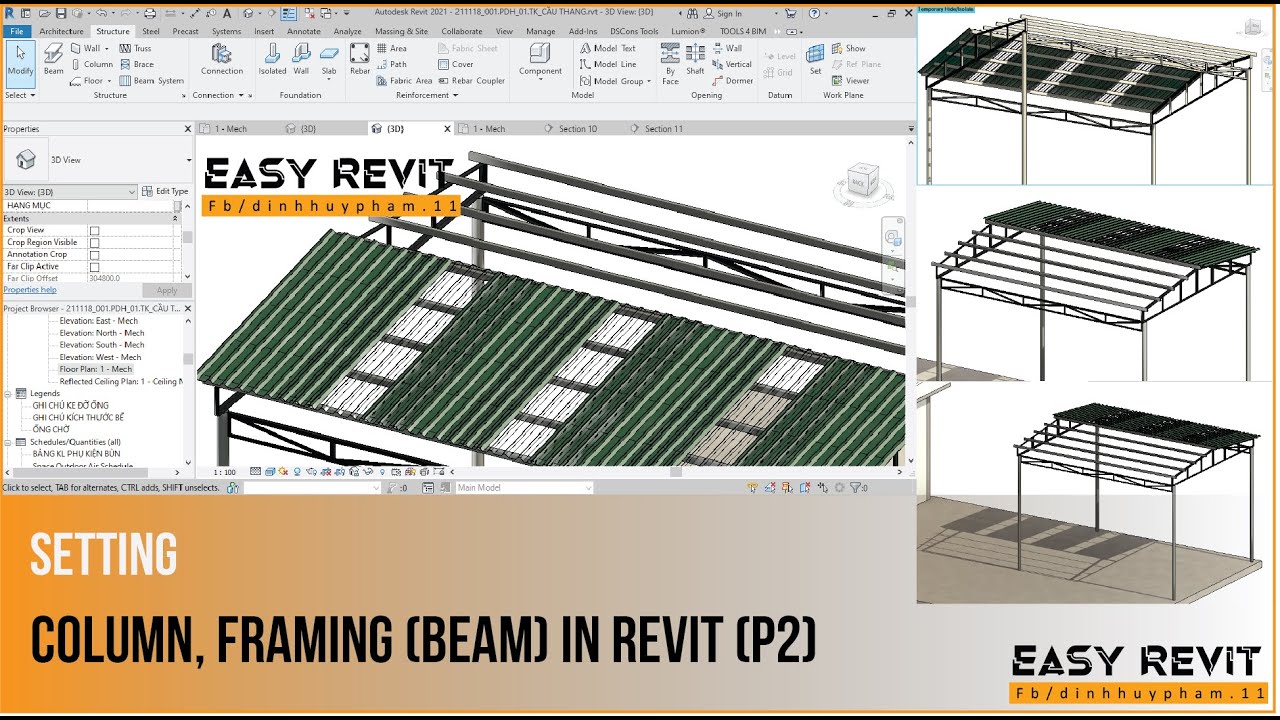Open the Connection tool
1280x720 pixels.
pos(221,60)
